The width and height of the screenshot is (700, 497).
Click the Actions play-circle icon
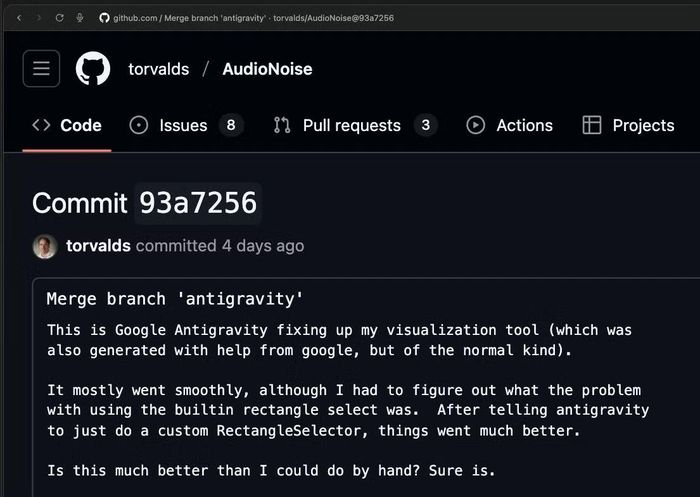pyautogui.click(x=475, y=125)
